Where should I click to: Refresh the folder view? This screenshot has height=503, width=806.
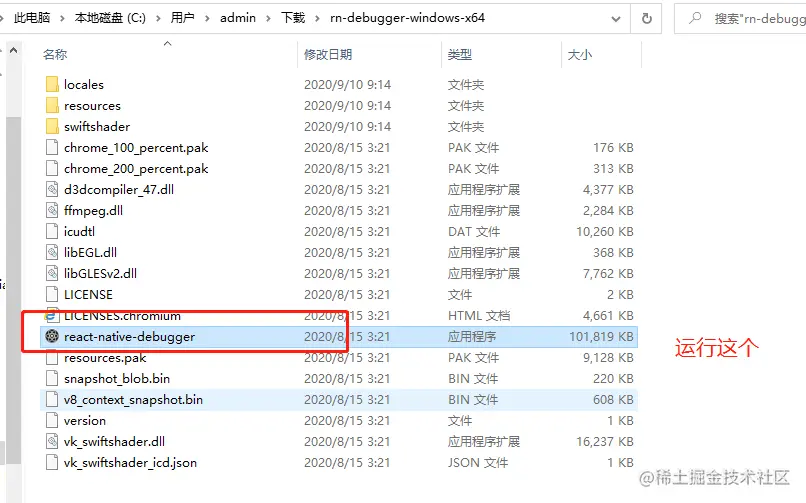click(x=647, y=18)
